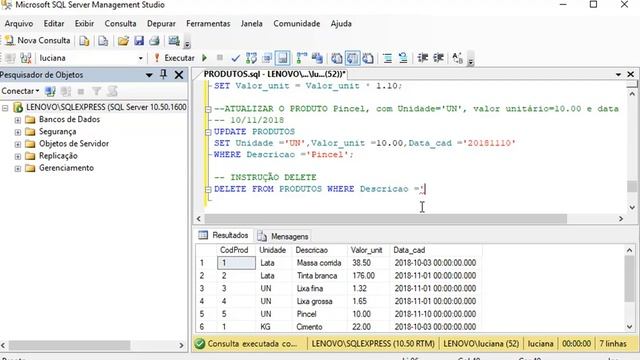Switch to the Mensagens tab

coord(283,236)
